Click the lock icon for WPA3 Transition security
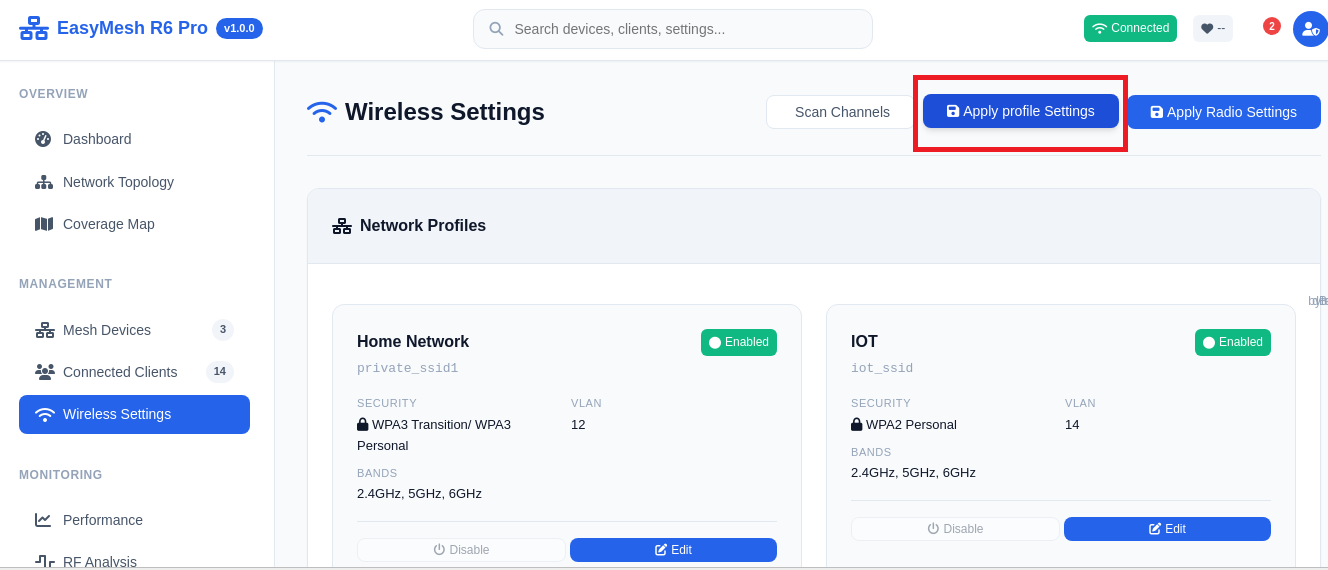This screenshot has width=1328, height=570. pyautogui.click(x=363, y=424)
